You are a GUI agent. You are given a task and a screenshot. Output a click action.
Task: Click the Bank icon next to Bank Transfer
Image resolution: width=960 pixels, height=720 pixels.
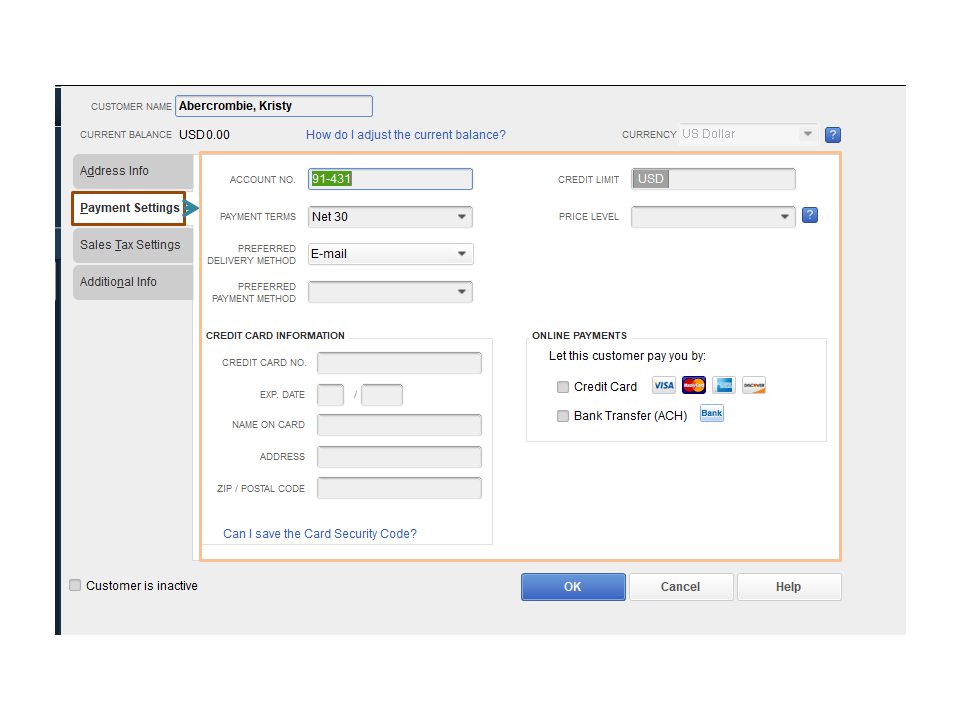[x=711, y=413]
